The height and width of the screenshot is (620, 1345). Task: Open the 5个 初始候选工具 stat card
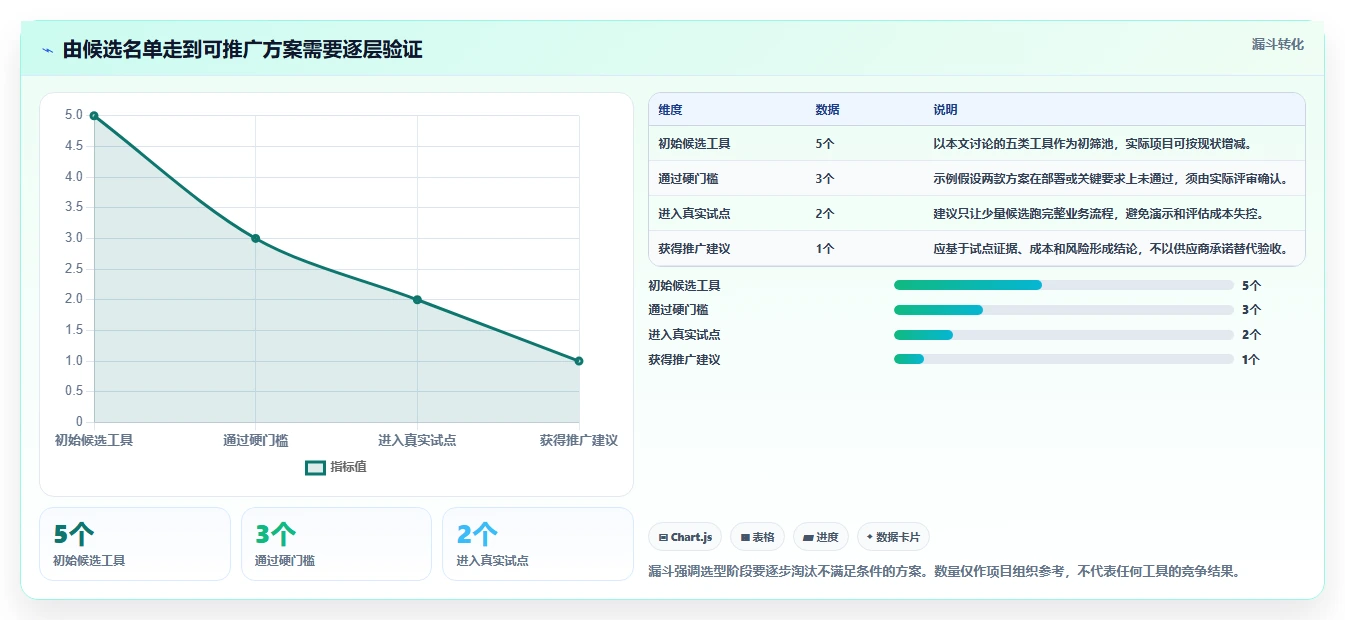tap(135, 544)
